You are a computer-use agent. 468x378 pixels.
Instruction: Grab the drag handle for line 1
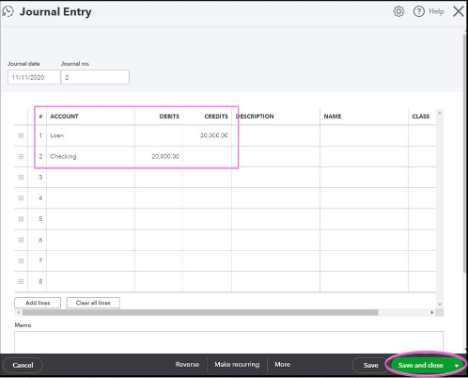21,135
